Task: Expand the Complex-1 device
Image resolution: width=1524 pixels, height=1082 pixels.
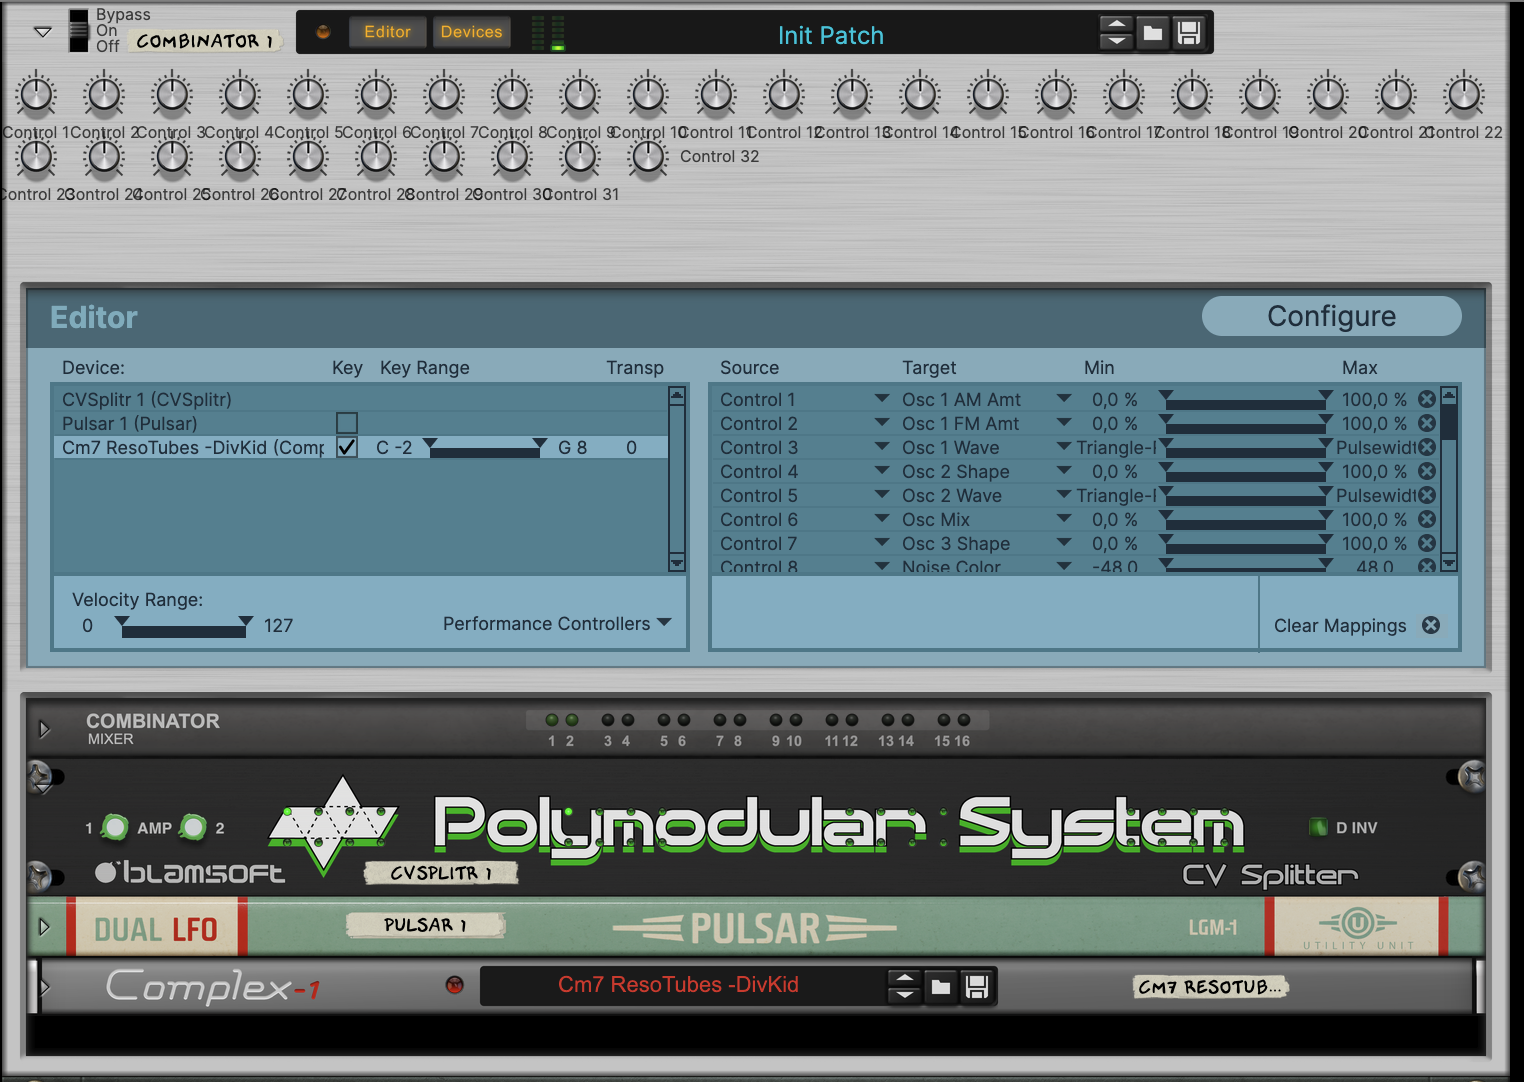Action: pyautogui.click(x=43, y=987)
